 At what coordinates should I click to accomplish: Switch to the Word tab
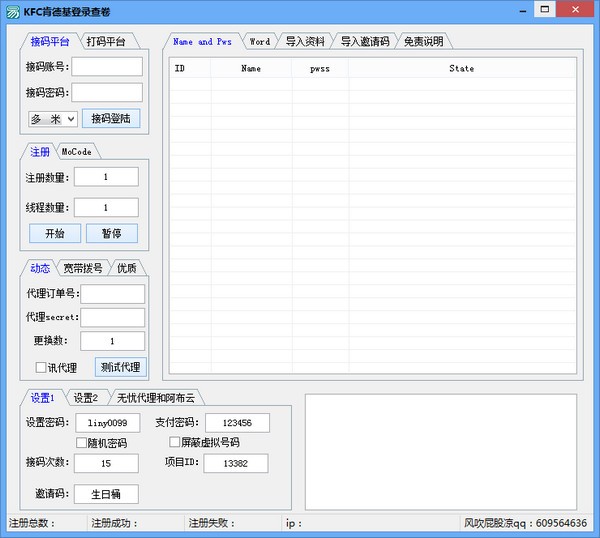pos(260,41)
